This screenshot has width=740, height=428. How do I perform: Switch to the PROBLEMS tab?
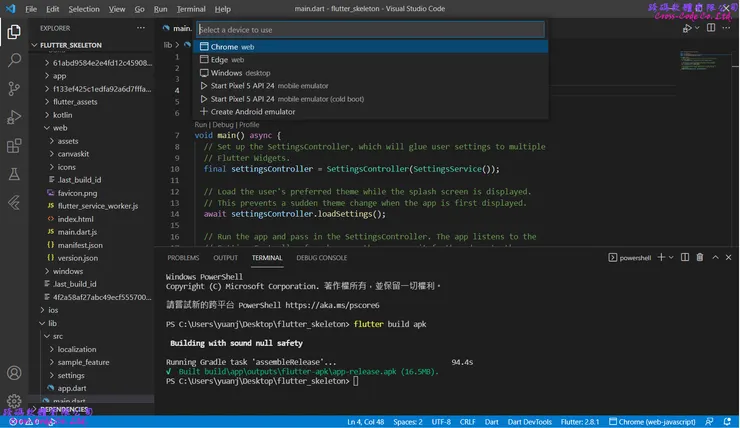pos(183,257)
